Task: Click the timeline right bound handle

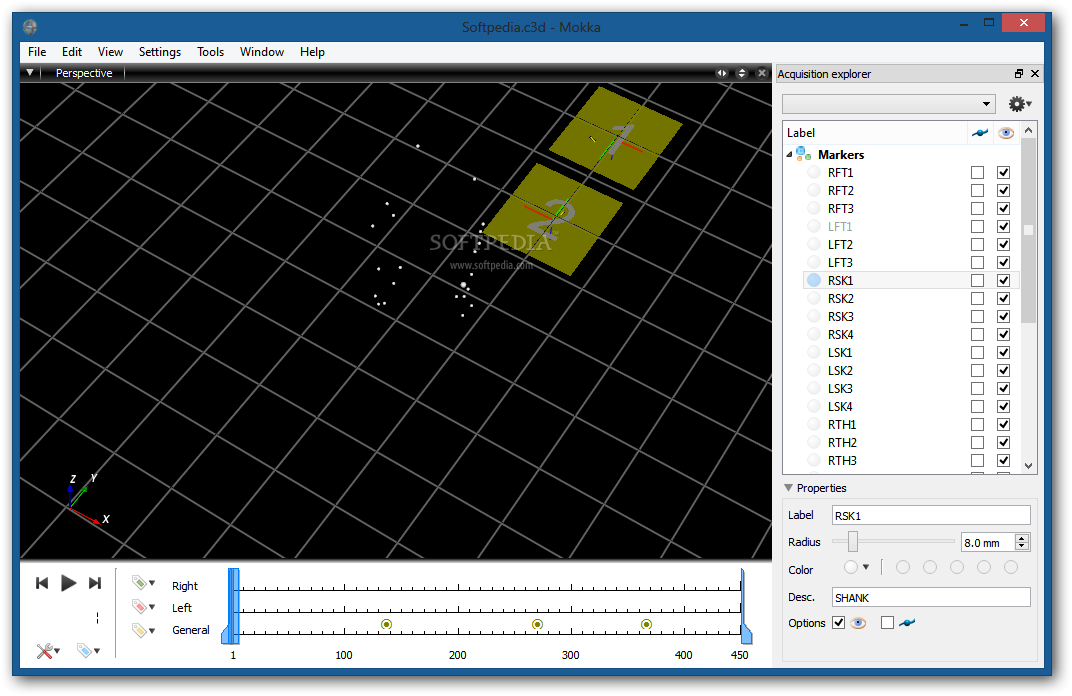Action: point(744,605)
